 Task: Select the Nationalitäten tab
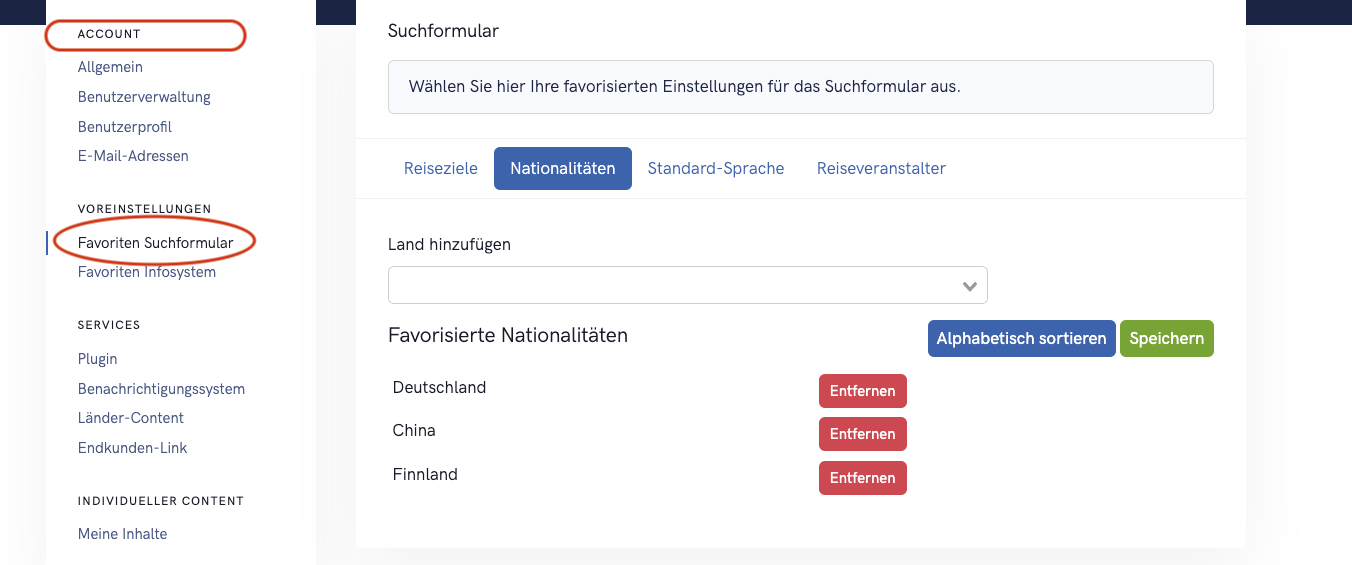coord(563,168)
